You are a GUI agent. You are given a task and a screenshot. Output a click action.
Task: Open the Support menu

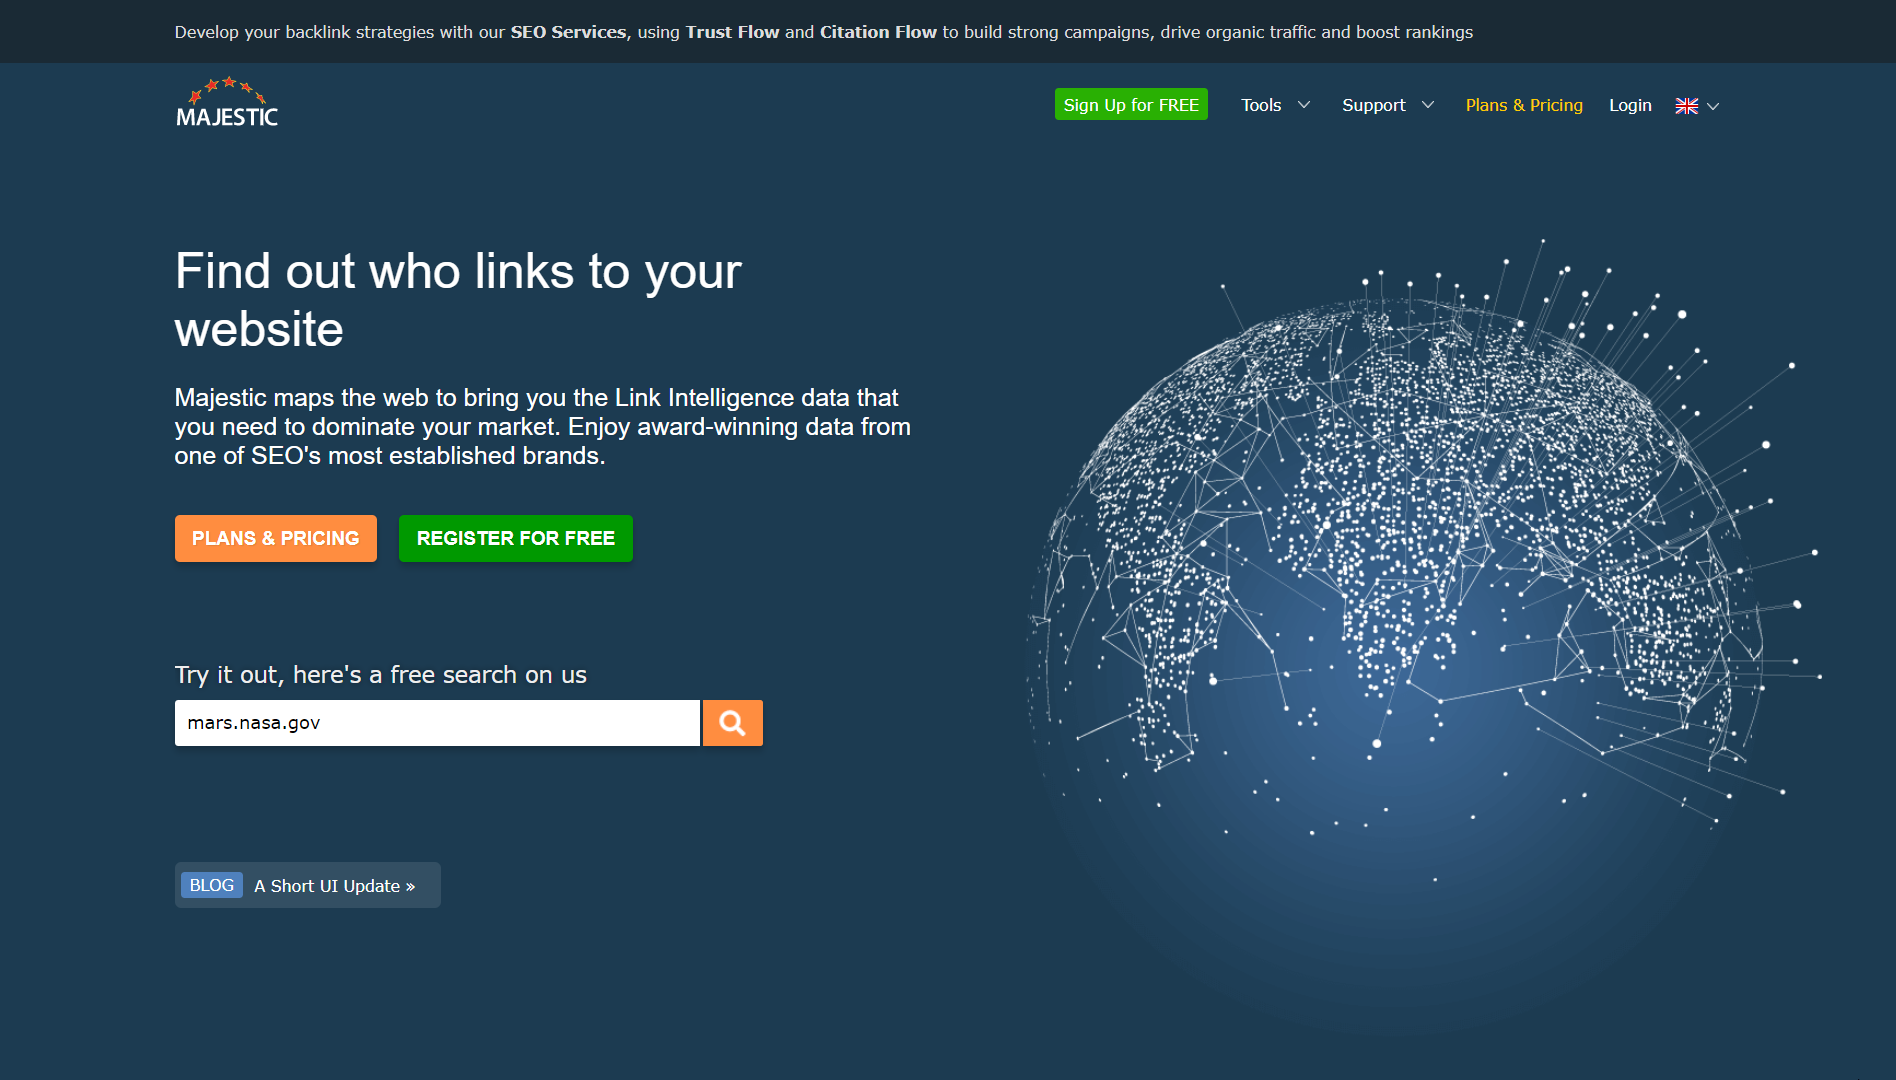(x=1373, y=105)
